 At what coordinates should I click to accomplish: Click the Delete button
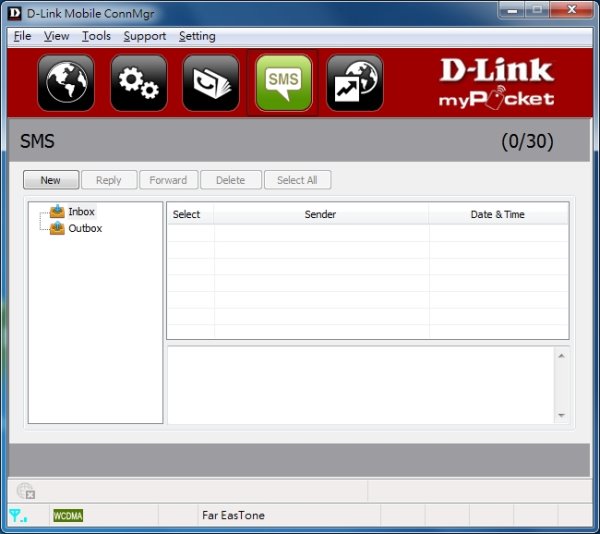pos(231,180)
